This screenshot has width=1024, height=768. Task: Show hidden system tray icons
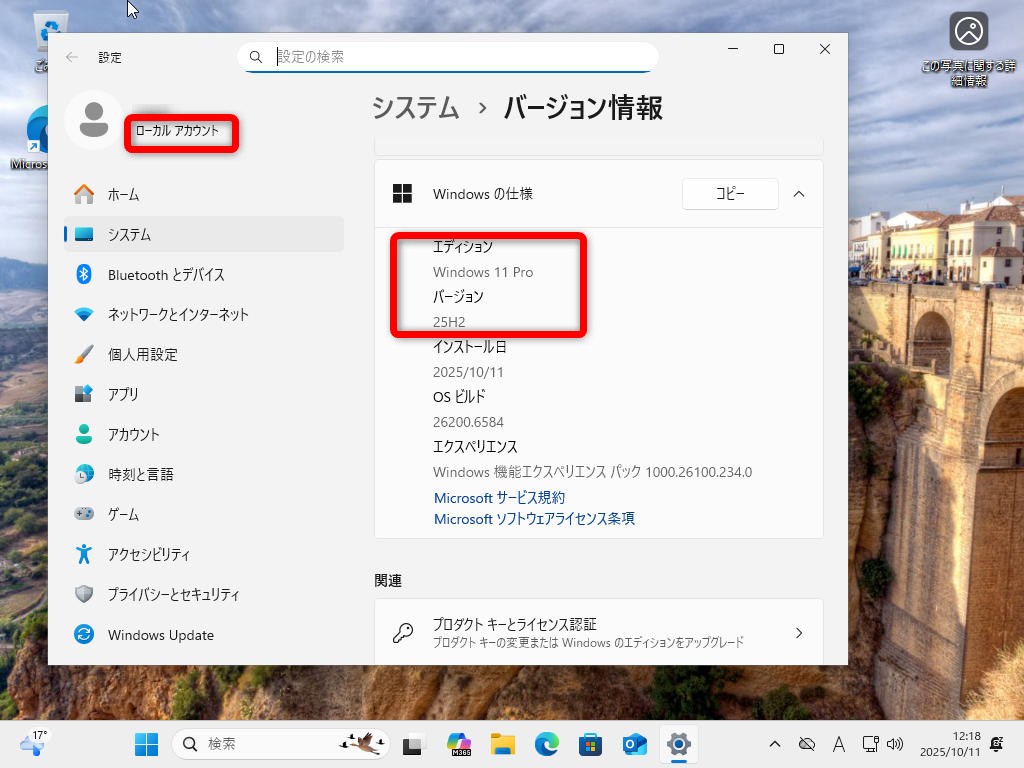click(774, 744)
